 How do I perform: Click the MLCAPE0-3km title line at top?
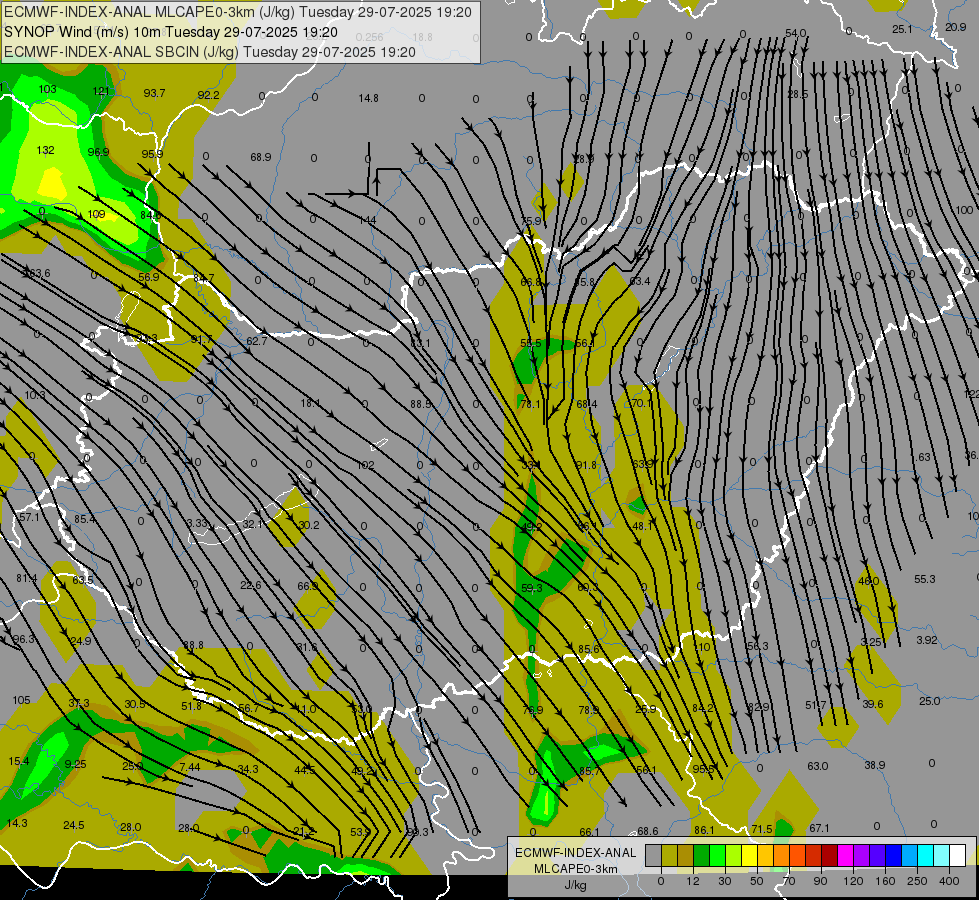pos(237,12)
